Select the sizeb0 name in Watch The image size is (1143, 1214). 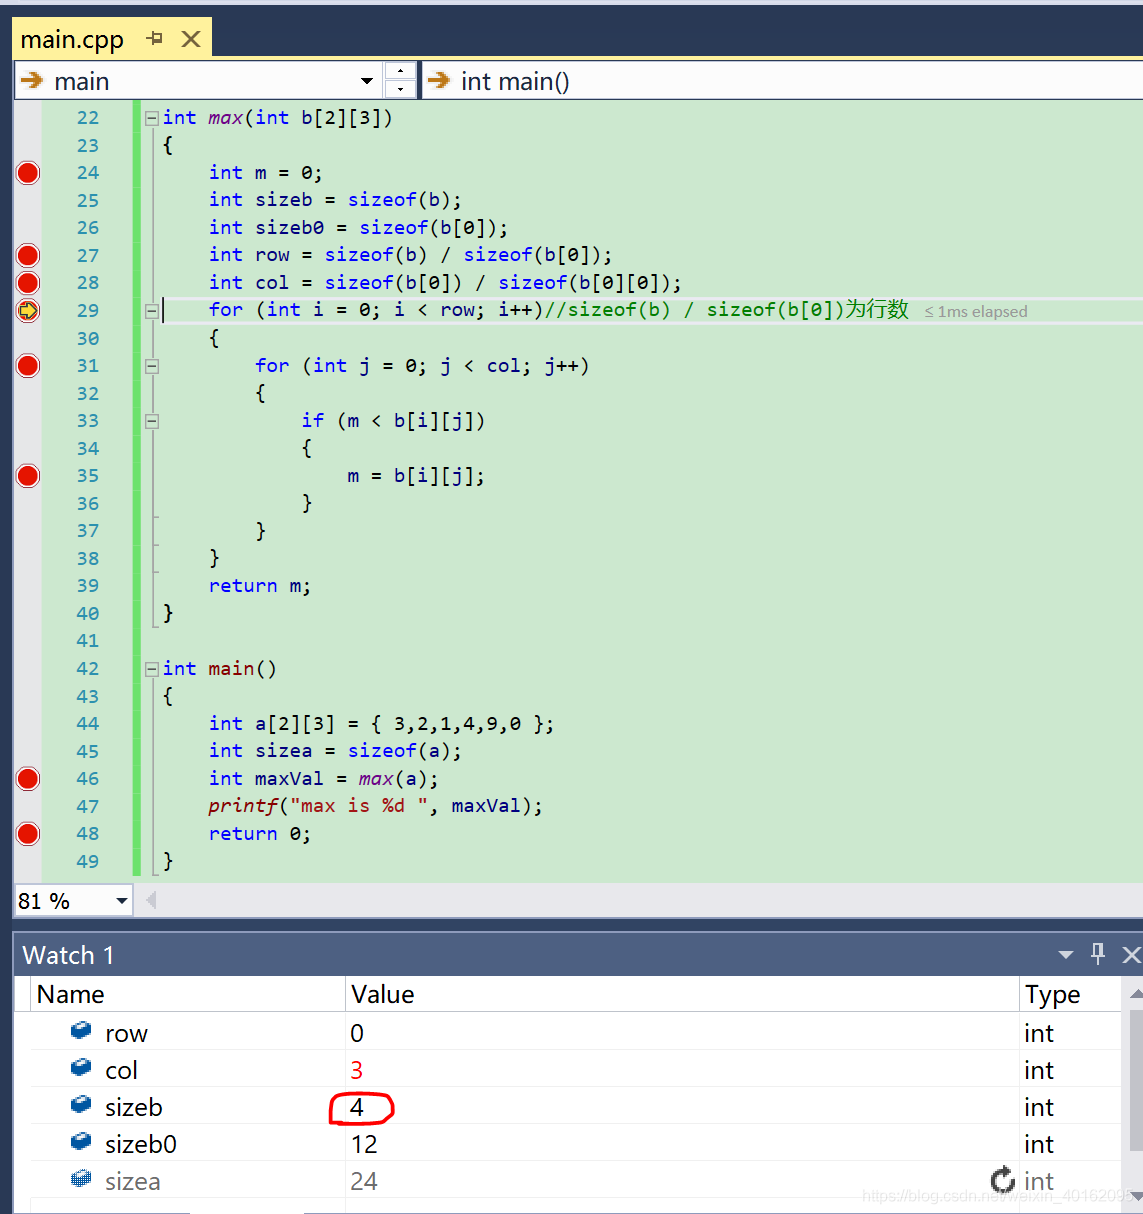[141, 1144]
